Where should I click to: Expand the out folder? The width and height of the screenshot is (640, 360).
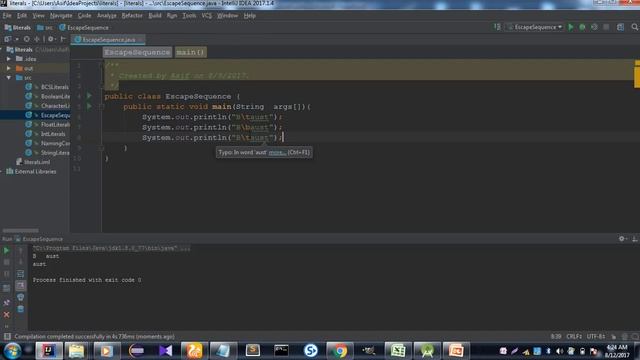pyautogui.click(x=9, y=68)
